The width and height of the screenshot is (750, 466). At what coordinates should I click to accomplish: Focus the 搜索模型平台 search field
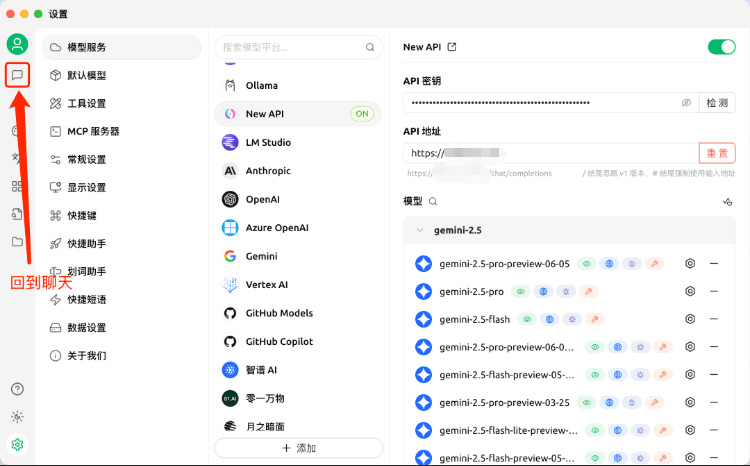(298, 47)
